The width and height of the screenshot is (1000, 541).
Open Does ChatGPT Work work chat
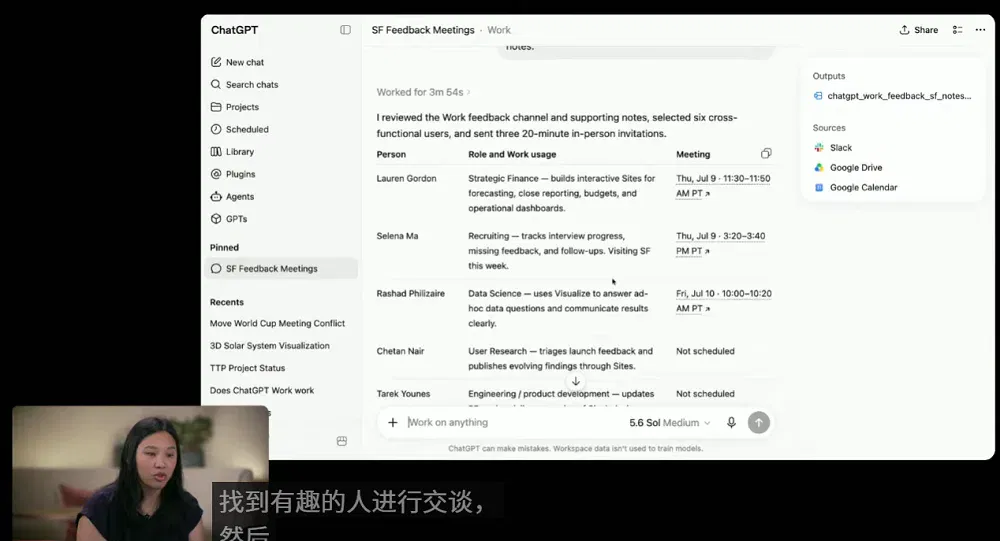(x=262, y=390)
